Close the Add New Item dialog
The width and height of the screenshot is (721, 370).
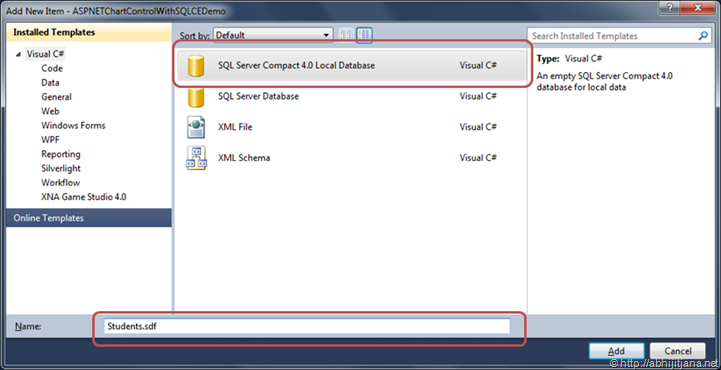point(699,7)
